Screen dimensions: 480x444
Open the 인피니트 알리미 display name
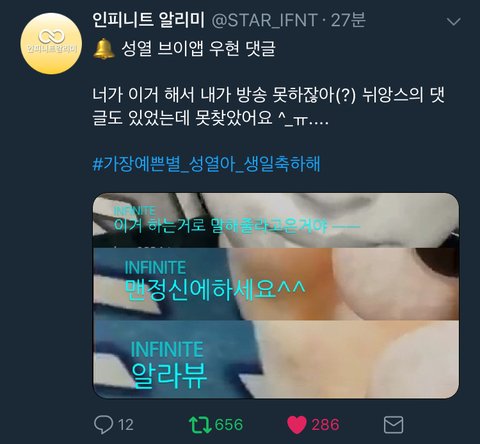click(148, 20)
